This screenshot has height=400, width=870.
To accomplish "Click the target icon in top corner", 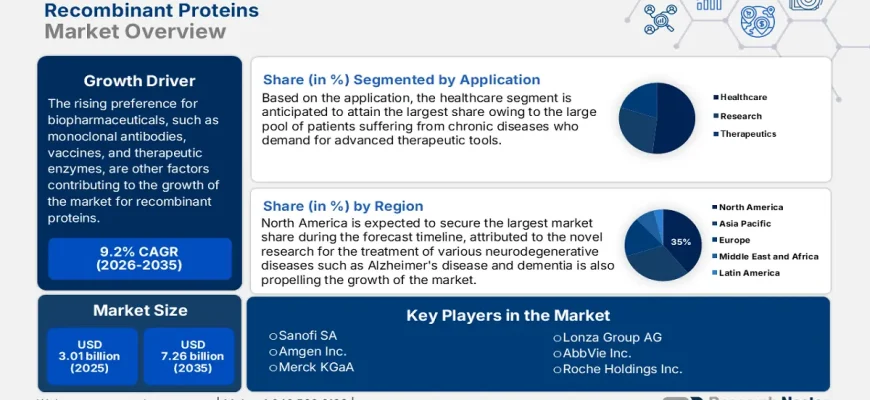I will [805, 4].
